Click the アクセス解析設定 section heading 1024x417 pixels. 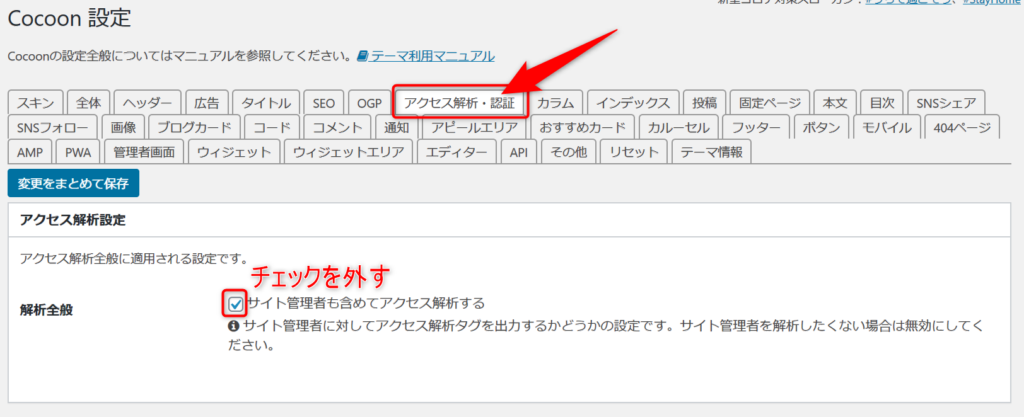click(x=72, y=221)
